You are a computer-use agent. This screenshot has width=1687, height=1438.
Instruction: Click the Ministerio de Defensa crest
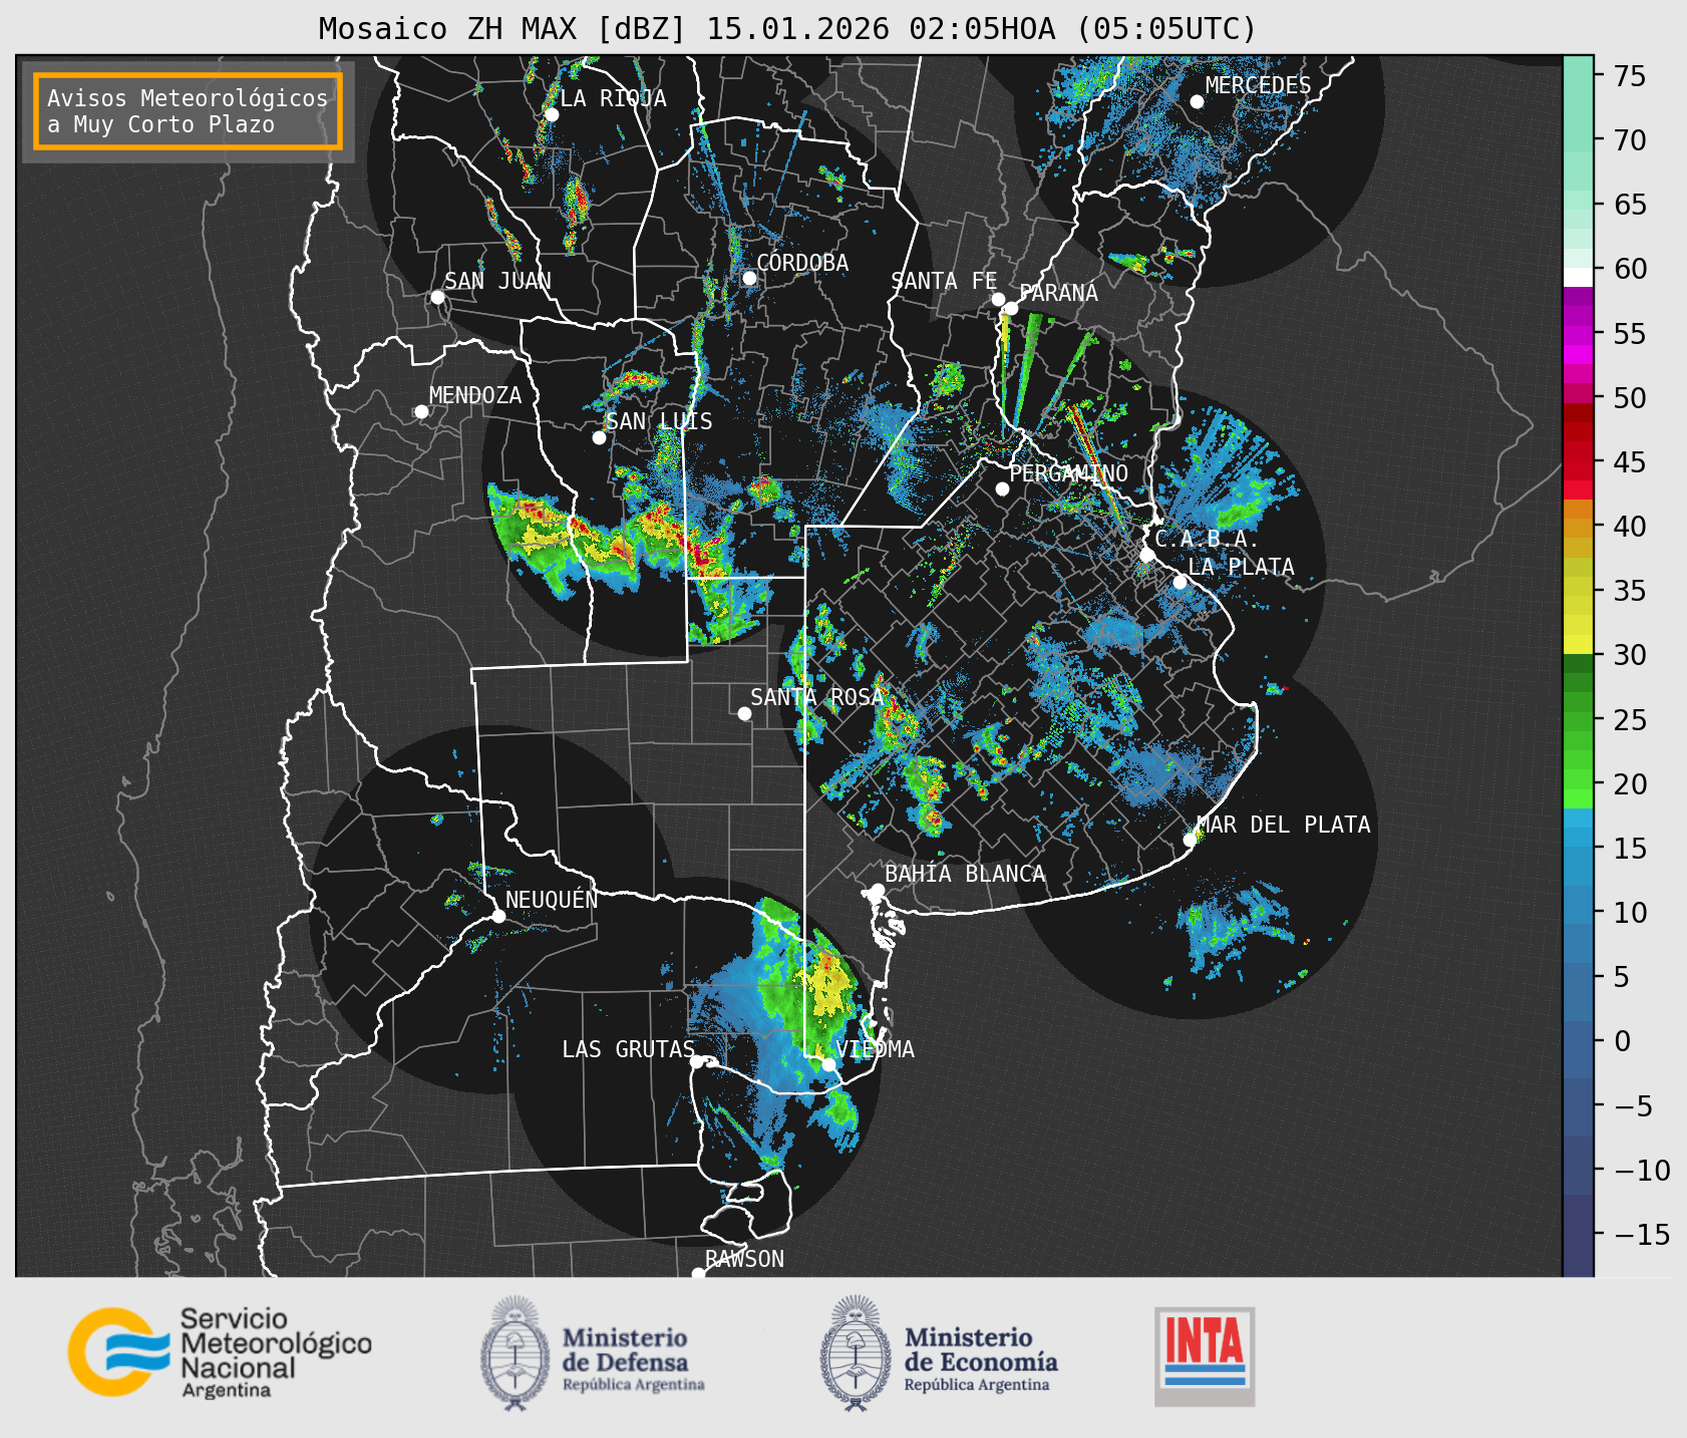coord(515,1354)
